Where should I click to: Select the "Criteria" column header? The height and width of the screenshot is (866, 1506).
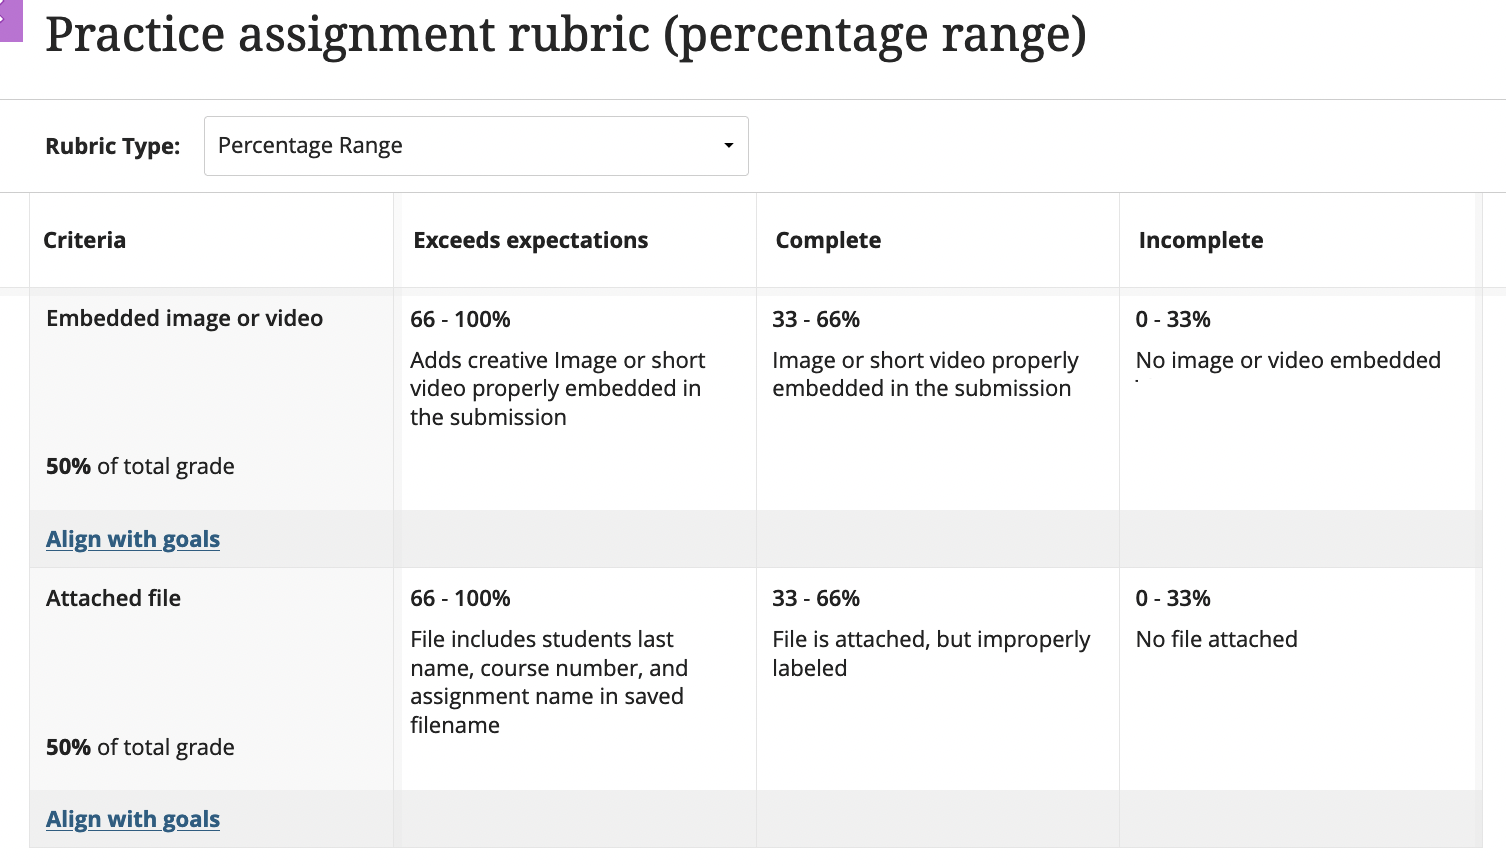click(85, 240)
